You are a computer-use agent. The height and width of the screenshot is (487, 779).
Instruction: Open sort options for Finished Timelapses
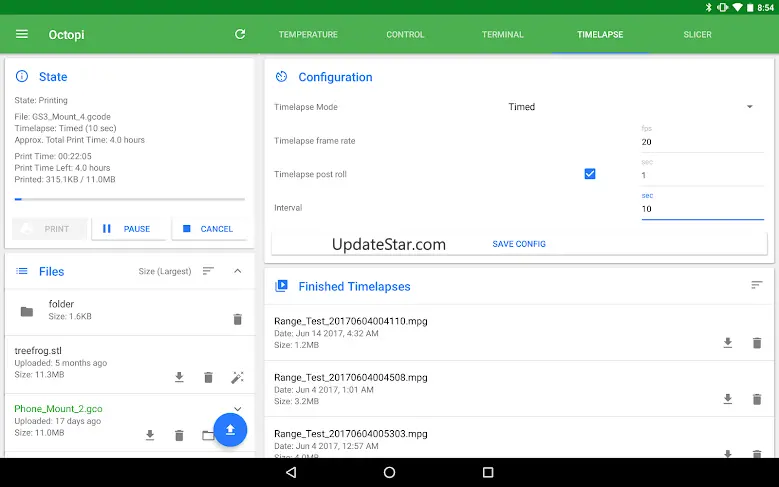click(x=757, y=286)
